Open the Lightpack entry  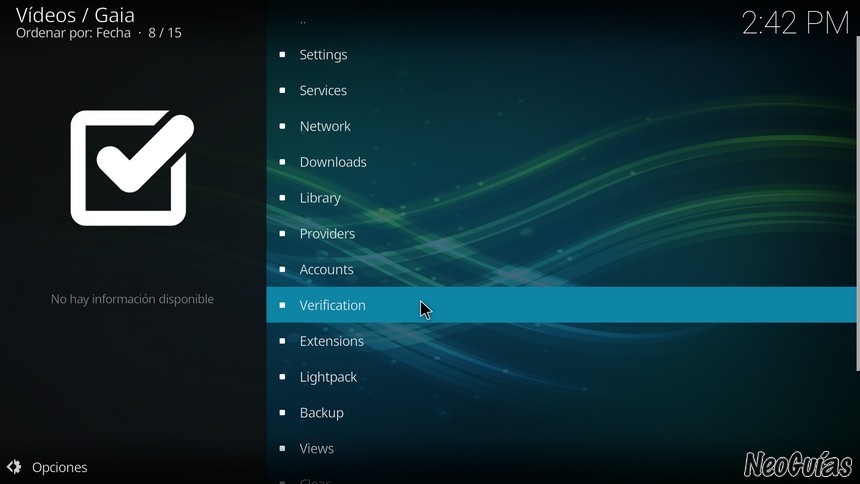pos(561,377)
